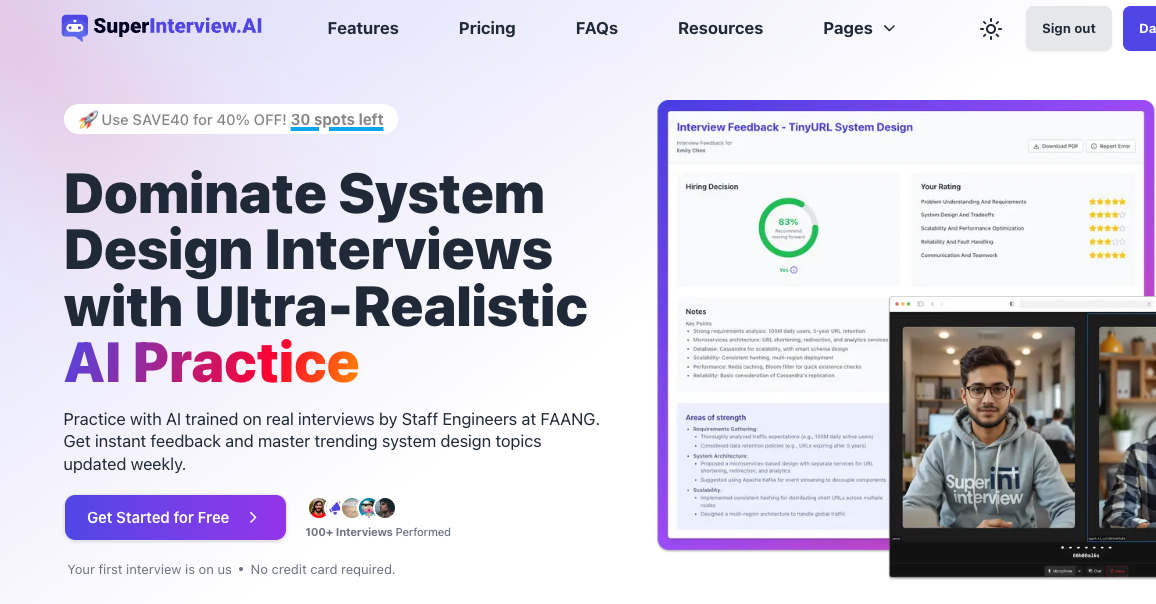The height and width of the screenshot is (604, 1156).
Task: Click the 'Notes' section heading
Action: click(695, 311)
